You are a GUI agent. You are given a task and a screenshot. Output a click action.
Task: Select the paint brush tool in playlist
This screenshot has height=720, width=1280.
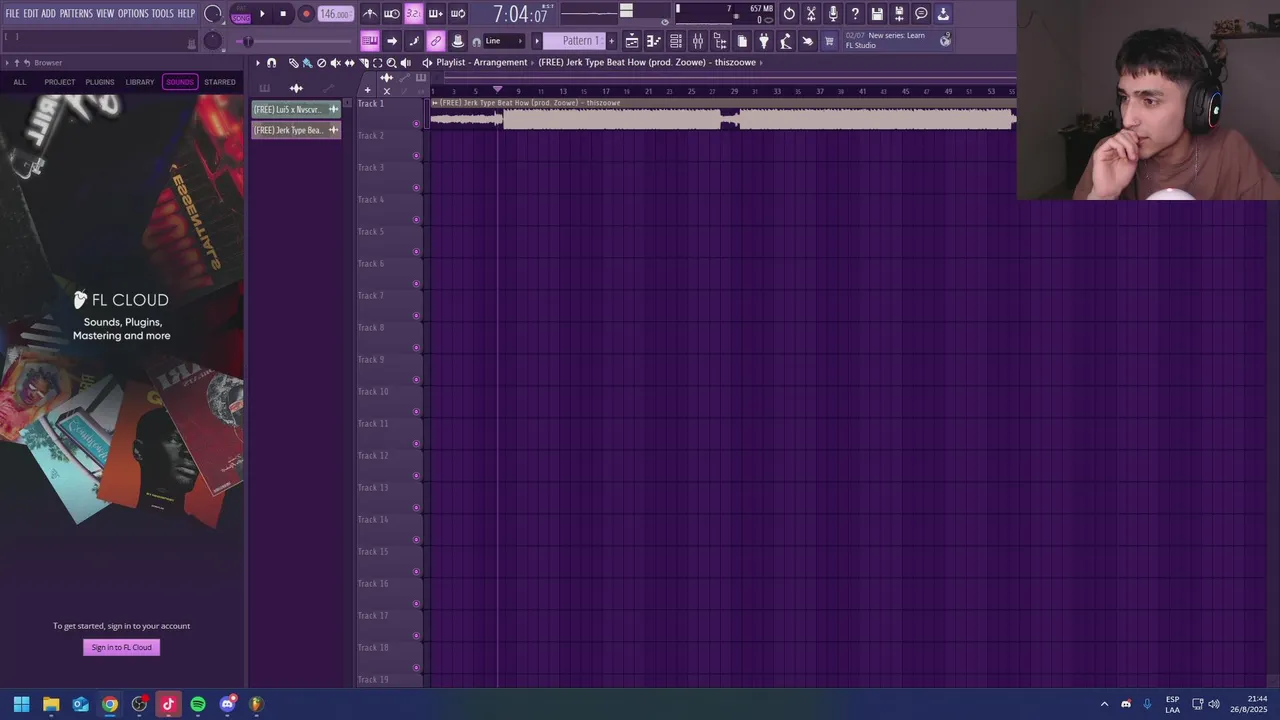click(x=307, y=62)
